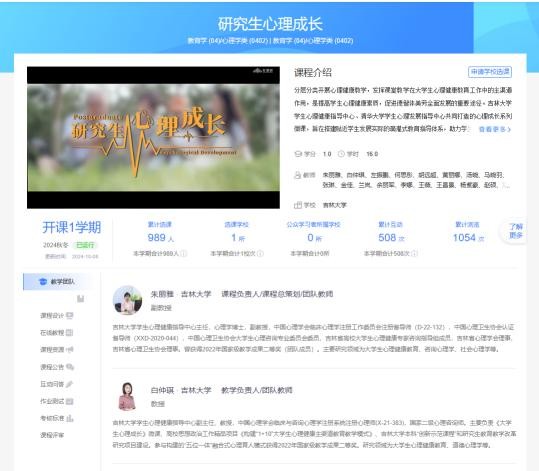
Task: Click teacher name 朱丽雅 in team list
Action: tap(162, 294)
